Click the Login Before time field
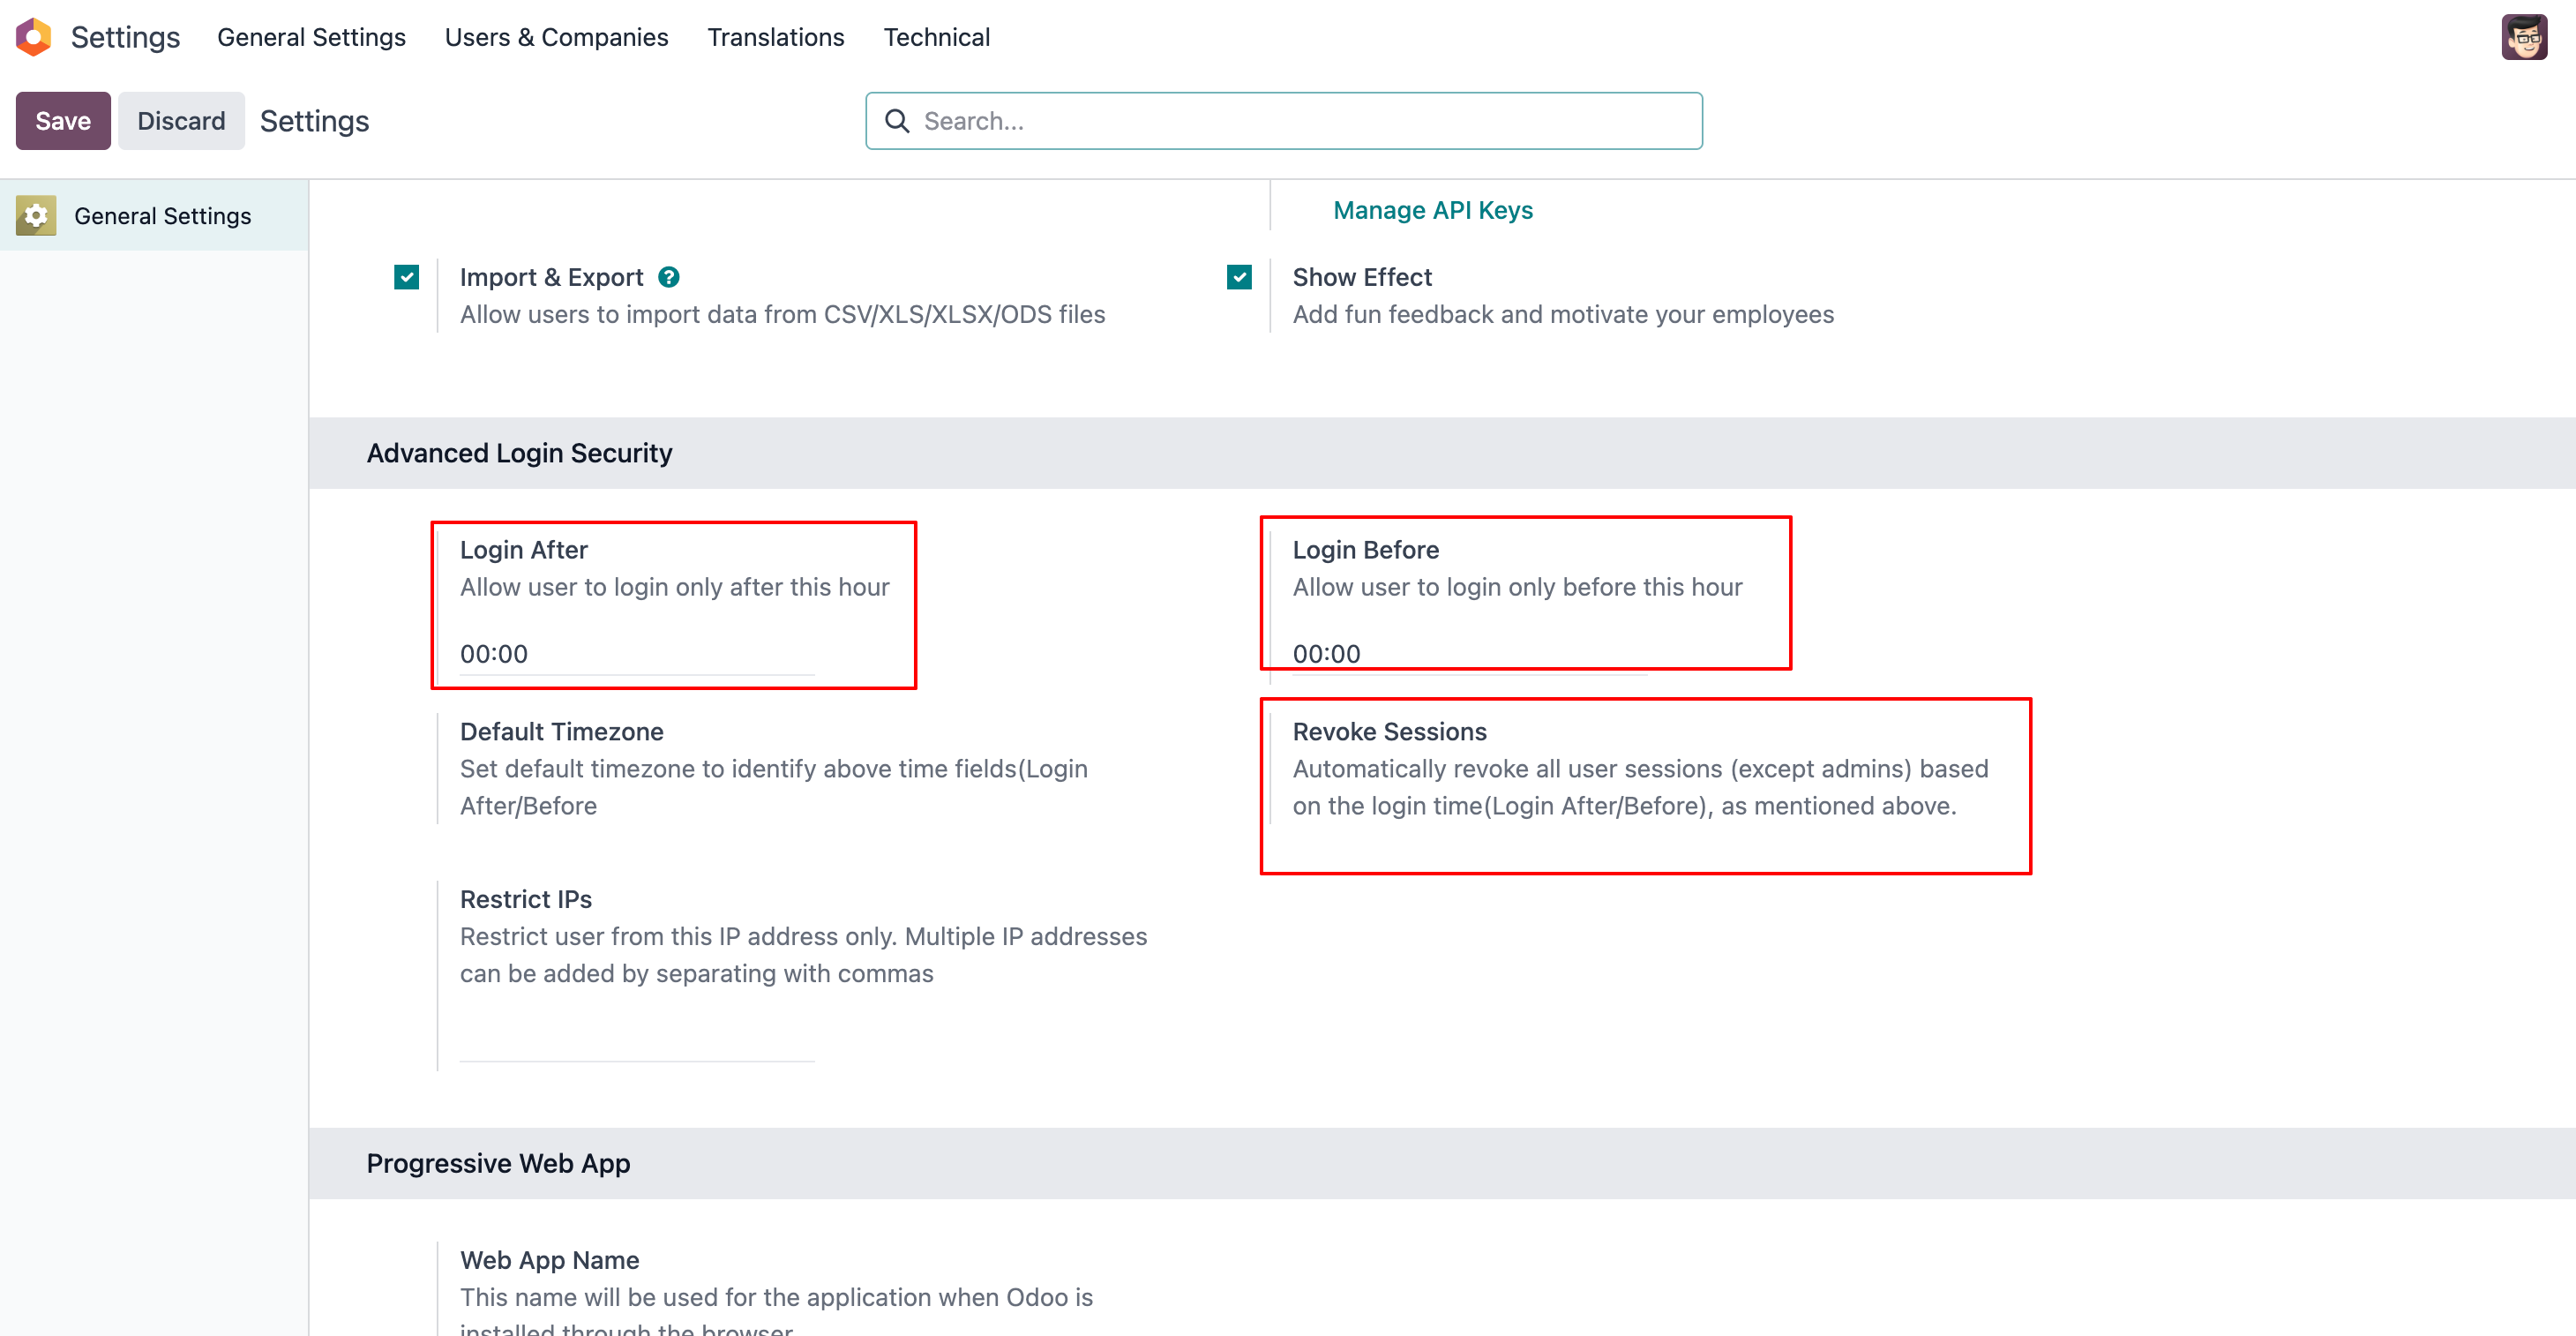 (1469, 654)
